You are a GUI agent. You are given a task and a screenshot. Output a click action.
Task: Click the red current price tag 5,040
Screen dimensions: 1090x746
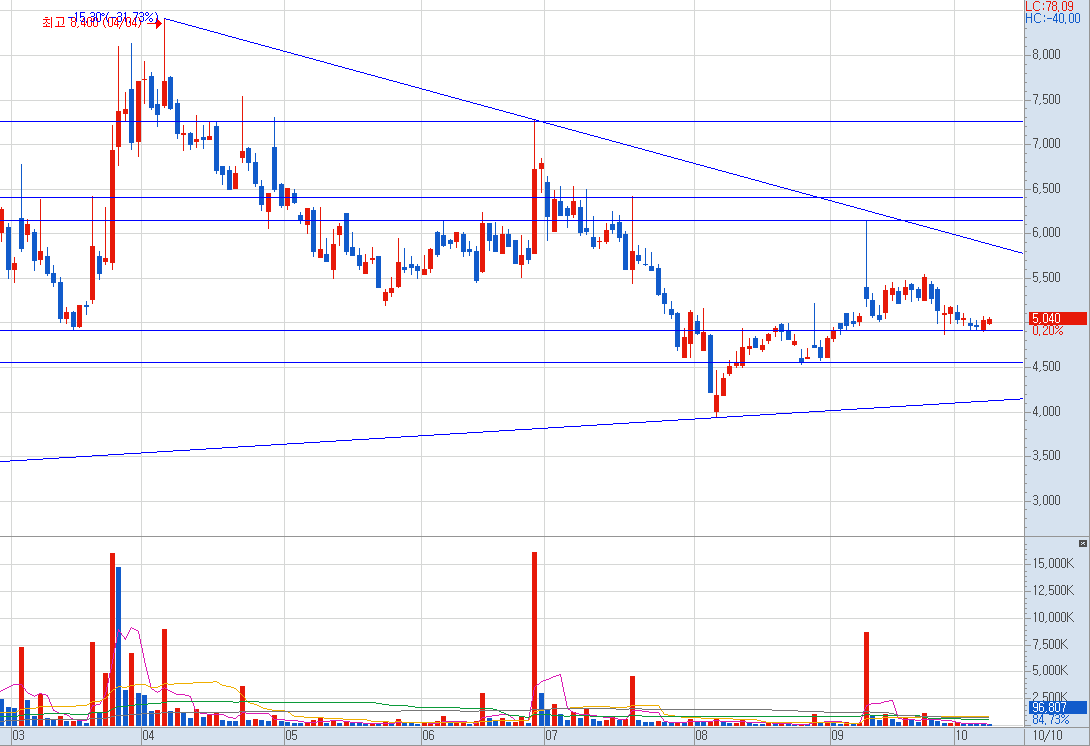tap(1057, 318)
